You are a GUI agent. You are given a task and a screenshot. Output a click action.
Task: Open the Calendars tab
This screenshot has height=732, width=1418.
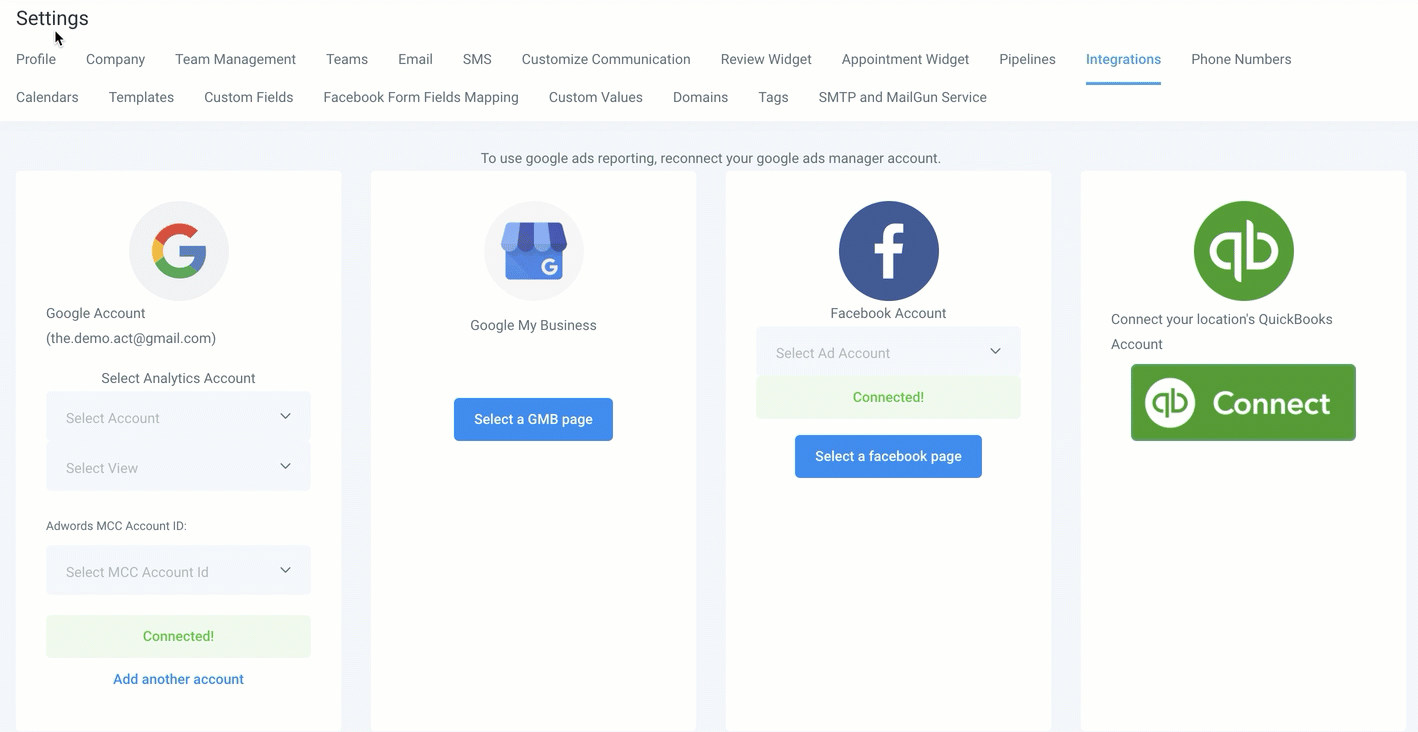[x=47, y=97]
